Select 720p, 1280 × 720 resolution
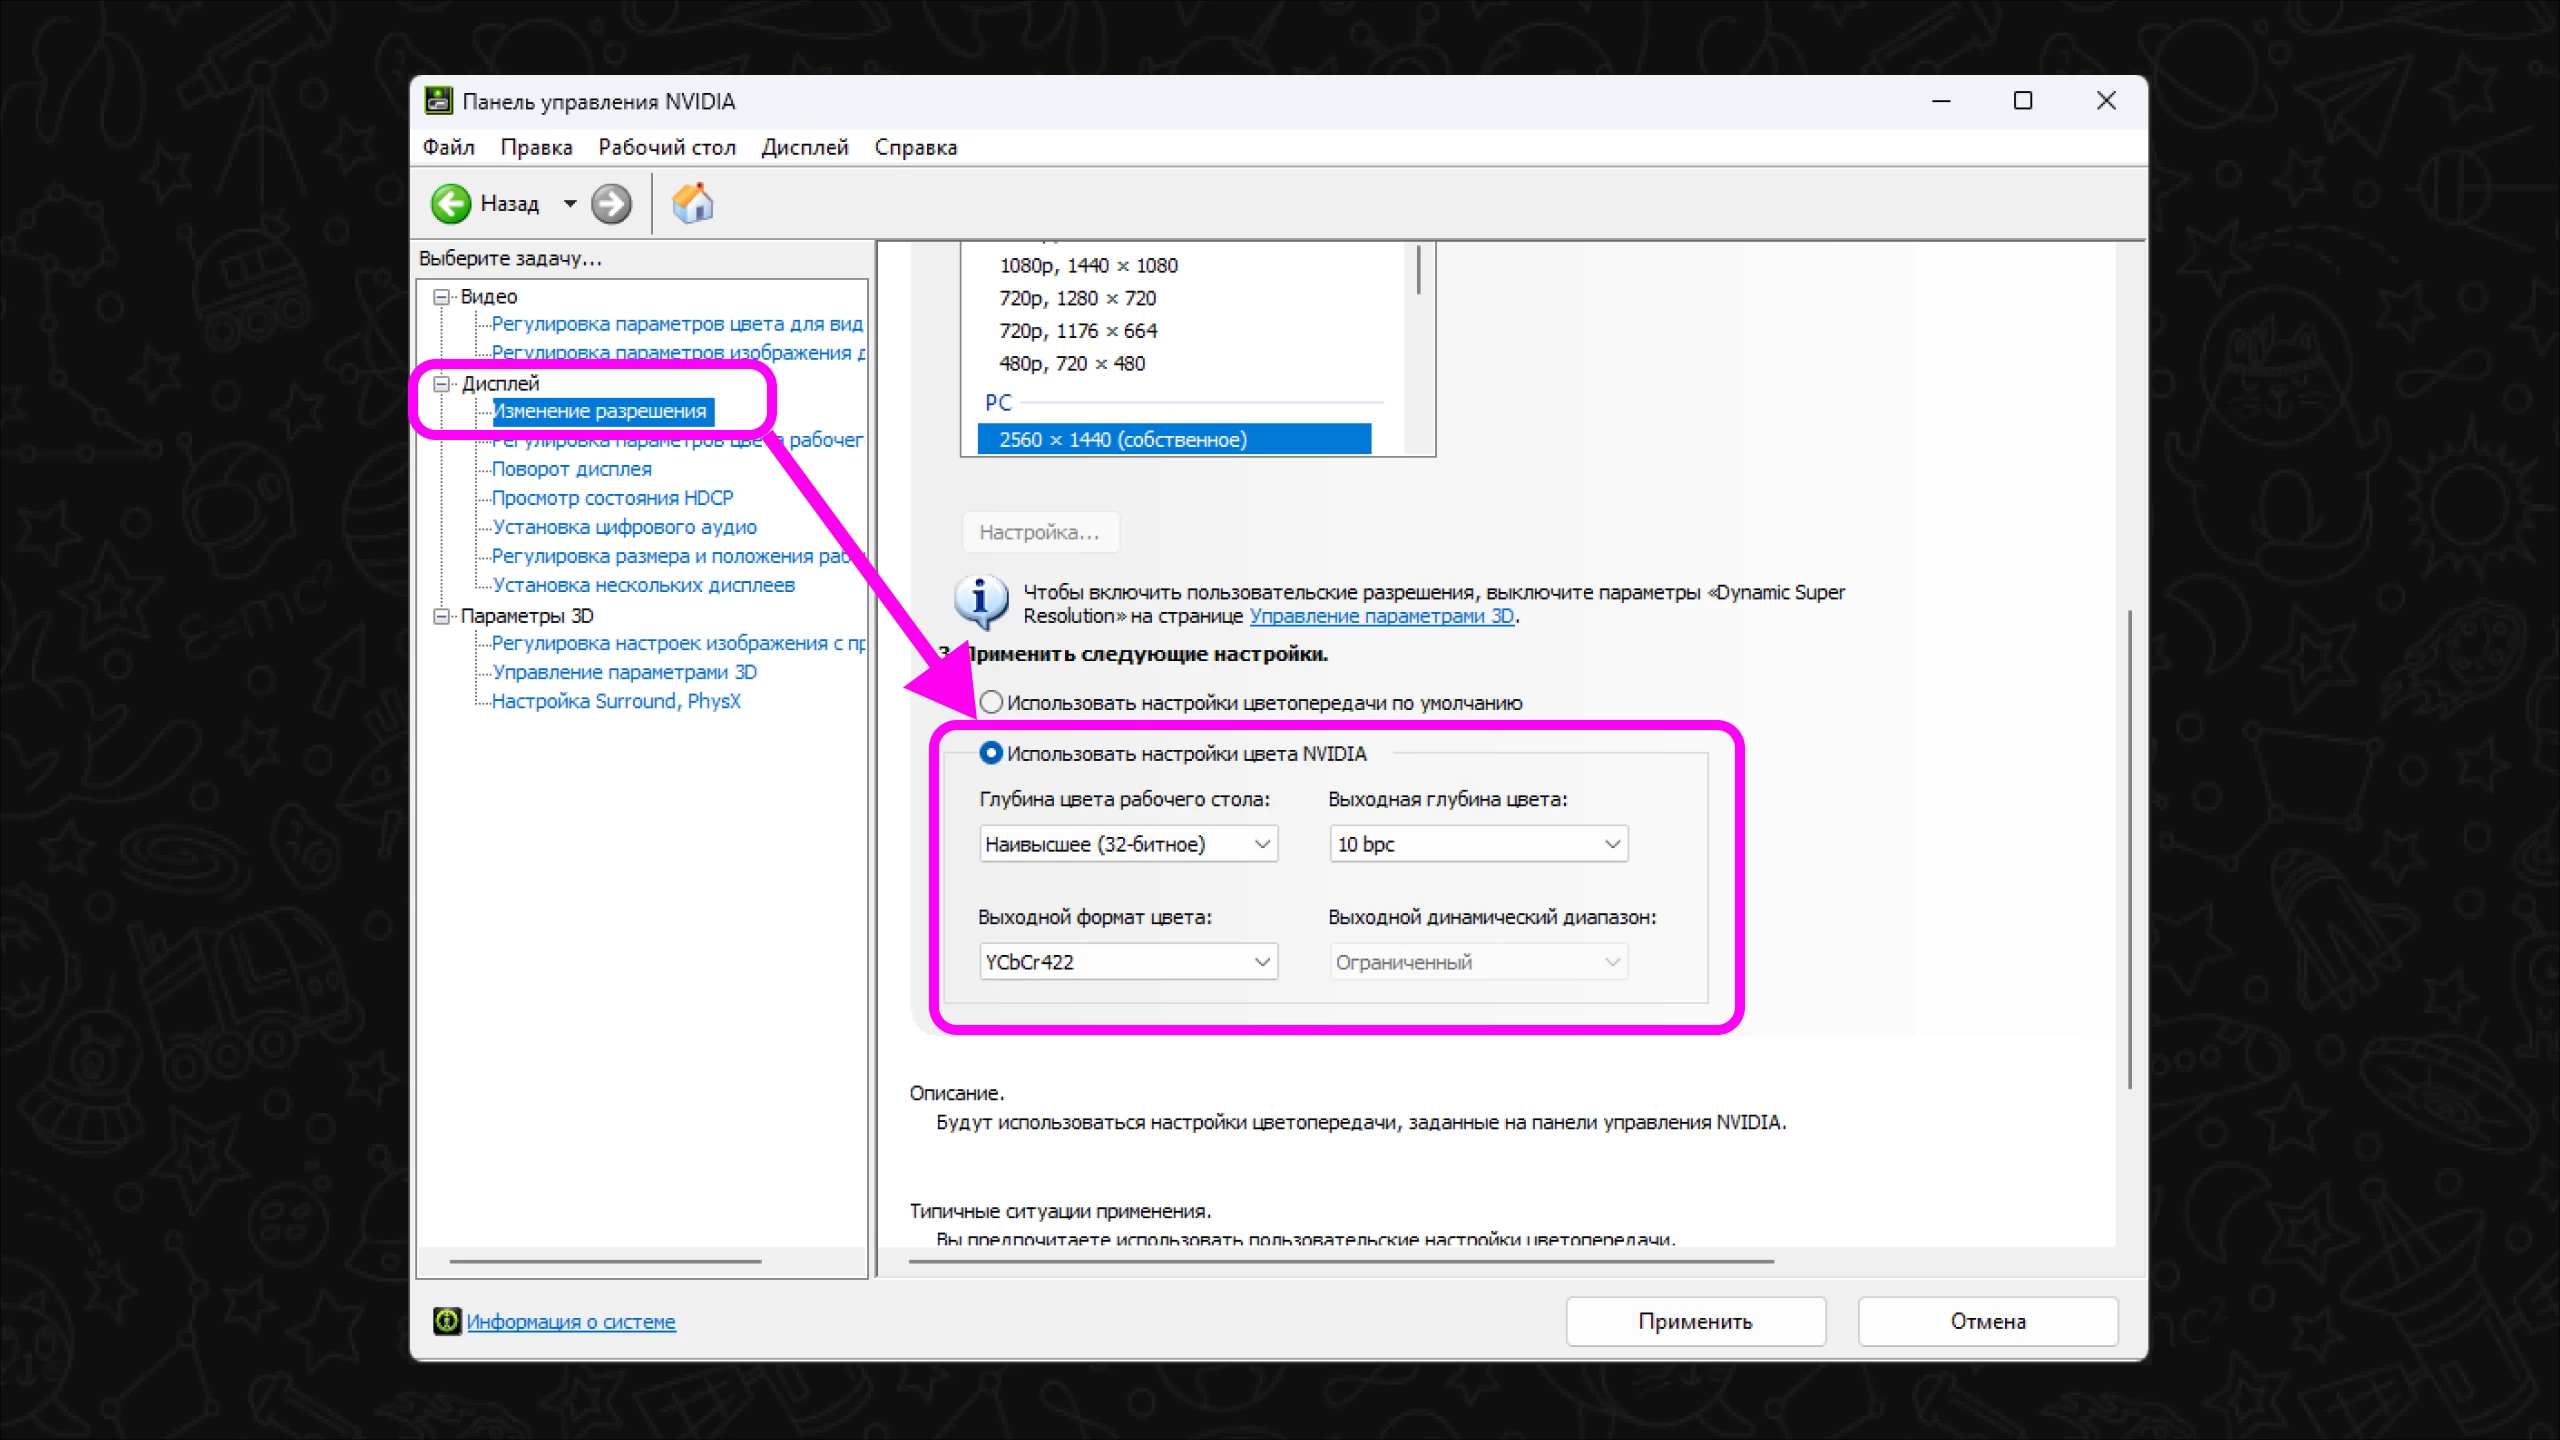 coord(1077,298)
